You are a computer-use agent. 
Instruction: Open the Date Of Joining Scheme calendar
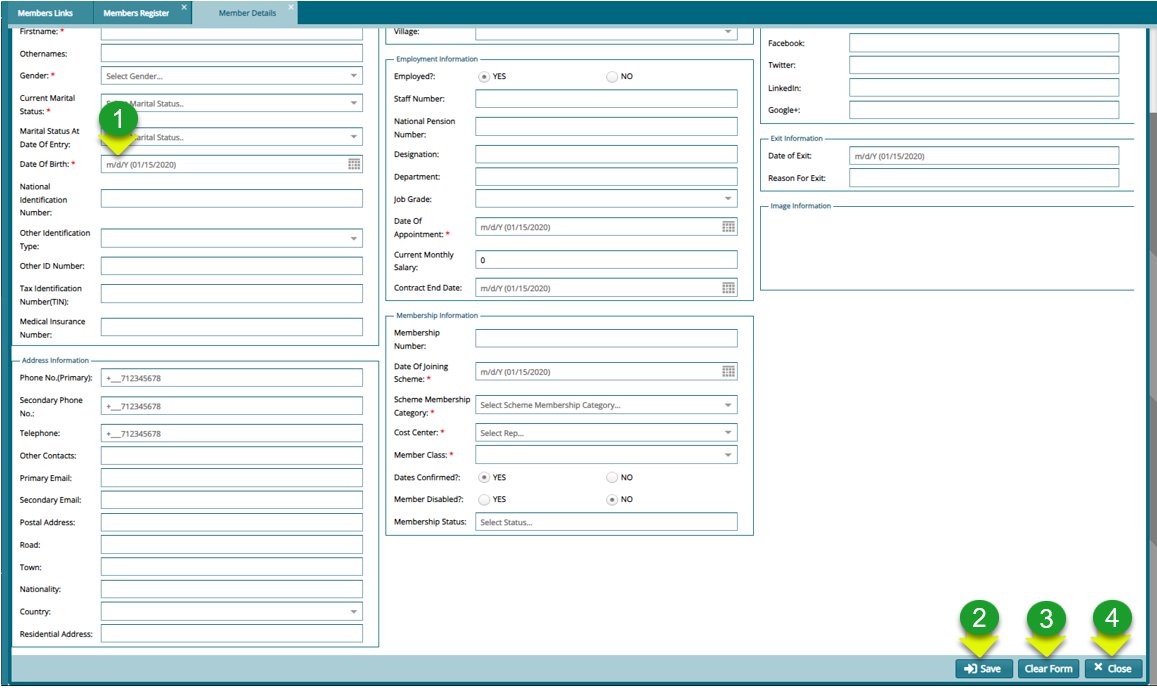pos(729,372)
